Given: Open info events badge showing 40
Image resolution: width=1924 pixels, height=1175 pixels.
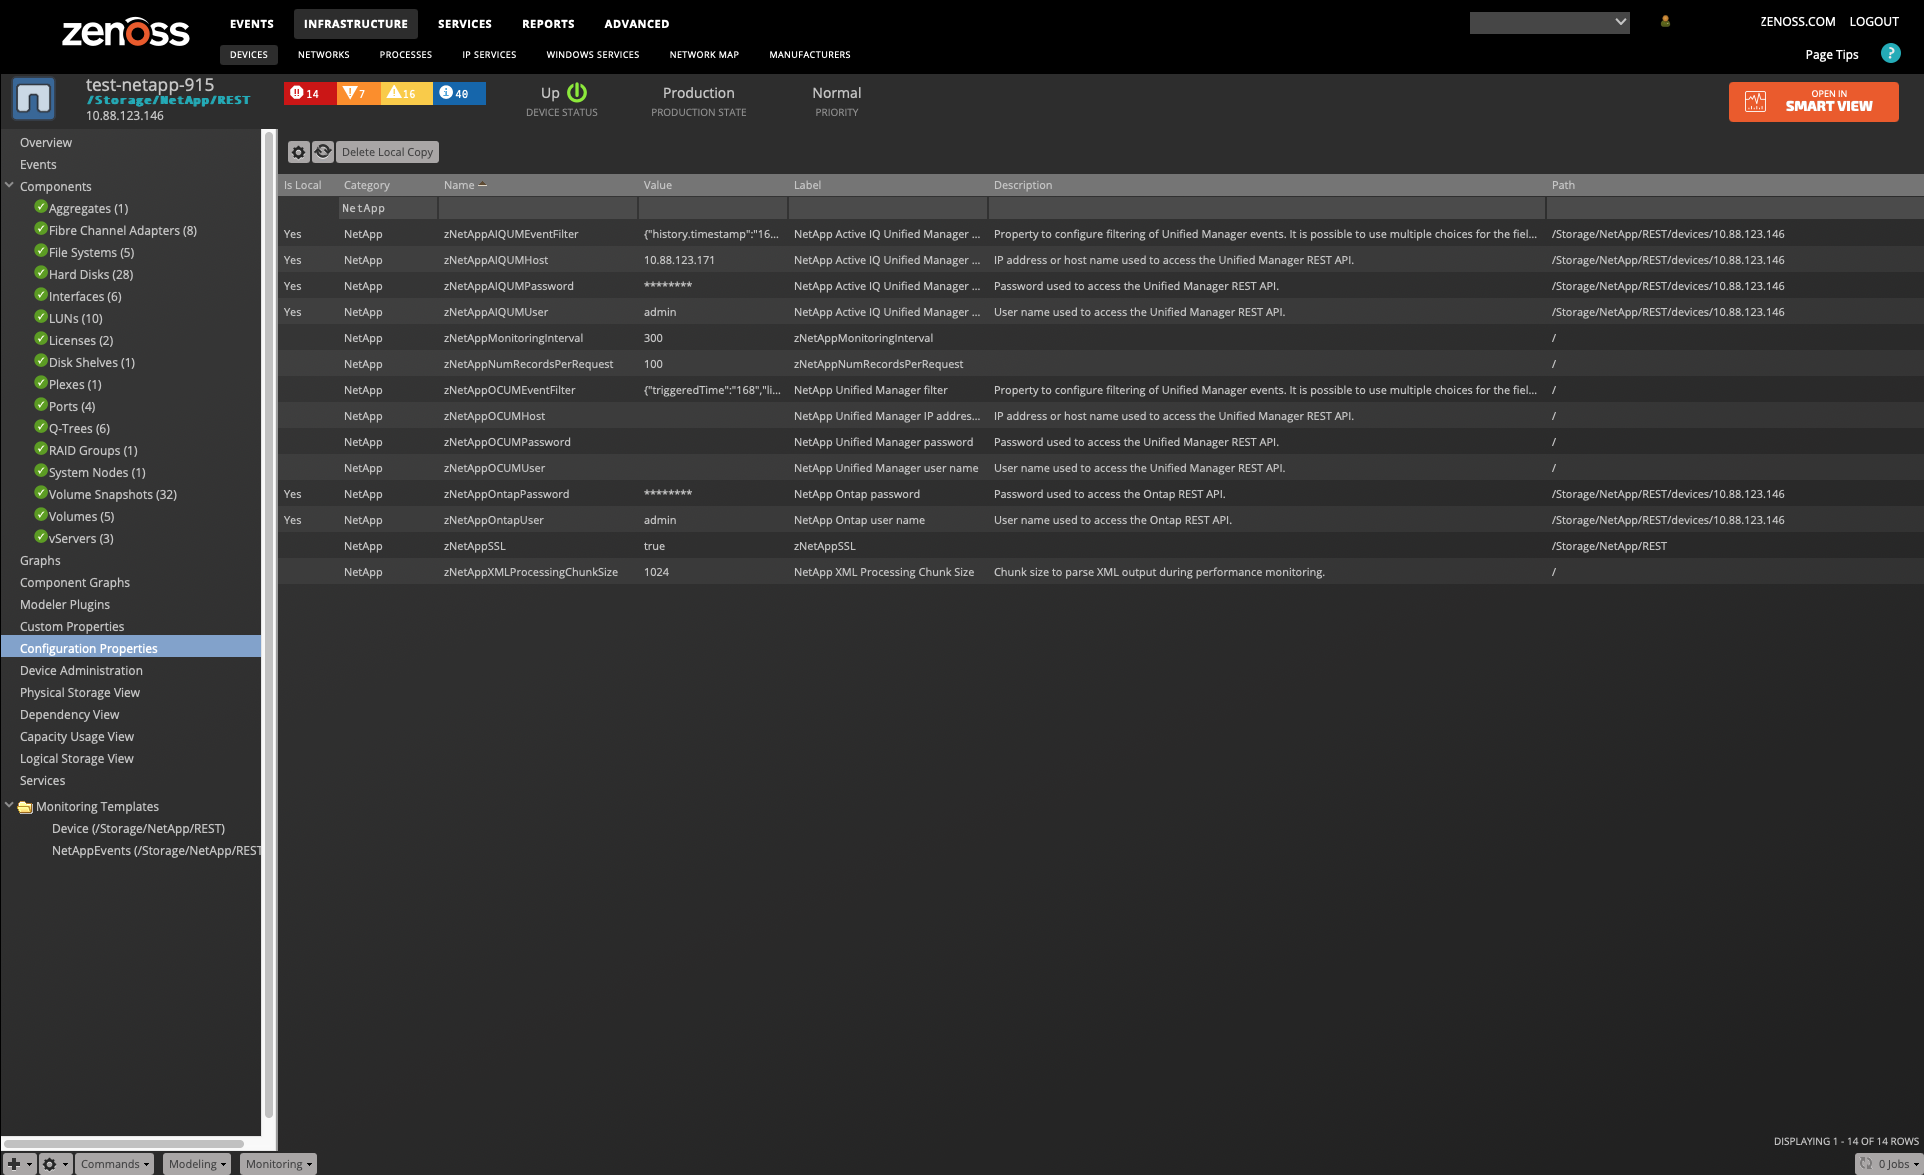Looking at the screenshot, I should point(459,93).
